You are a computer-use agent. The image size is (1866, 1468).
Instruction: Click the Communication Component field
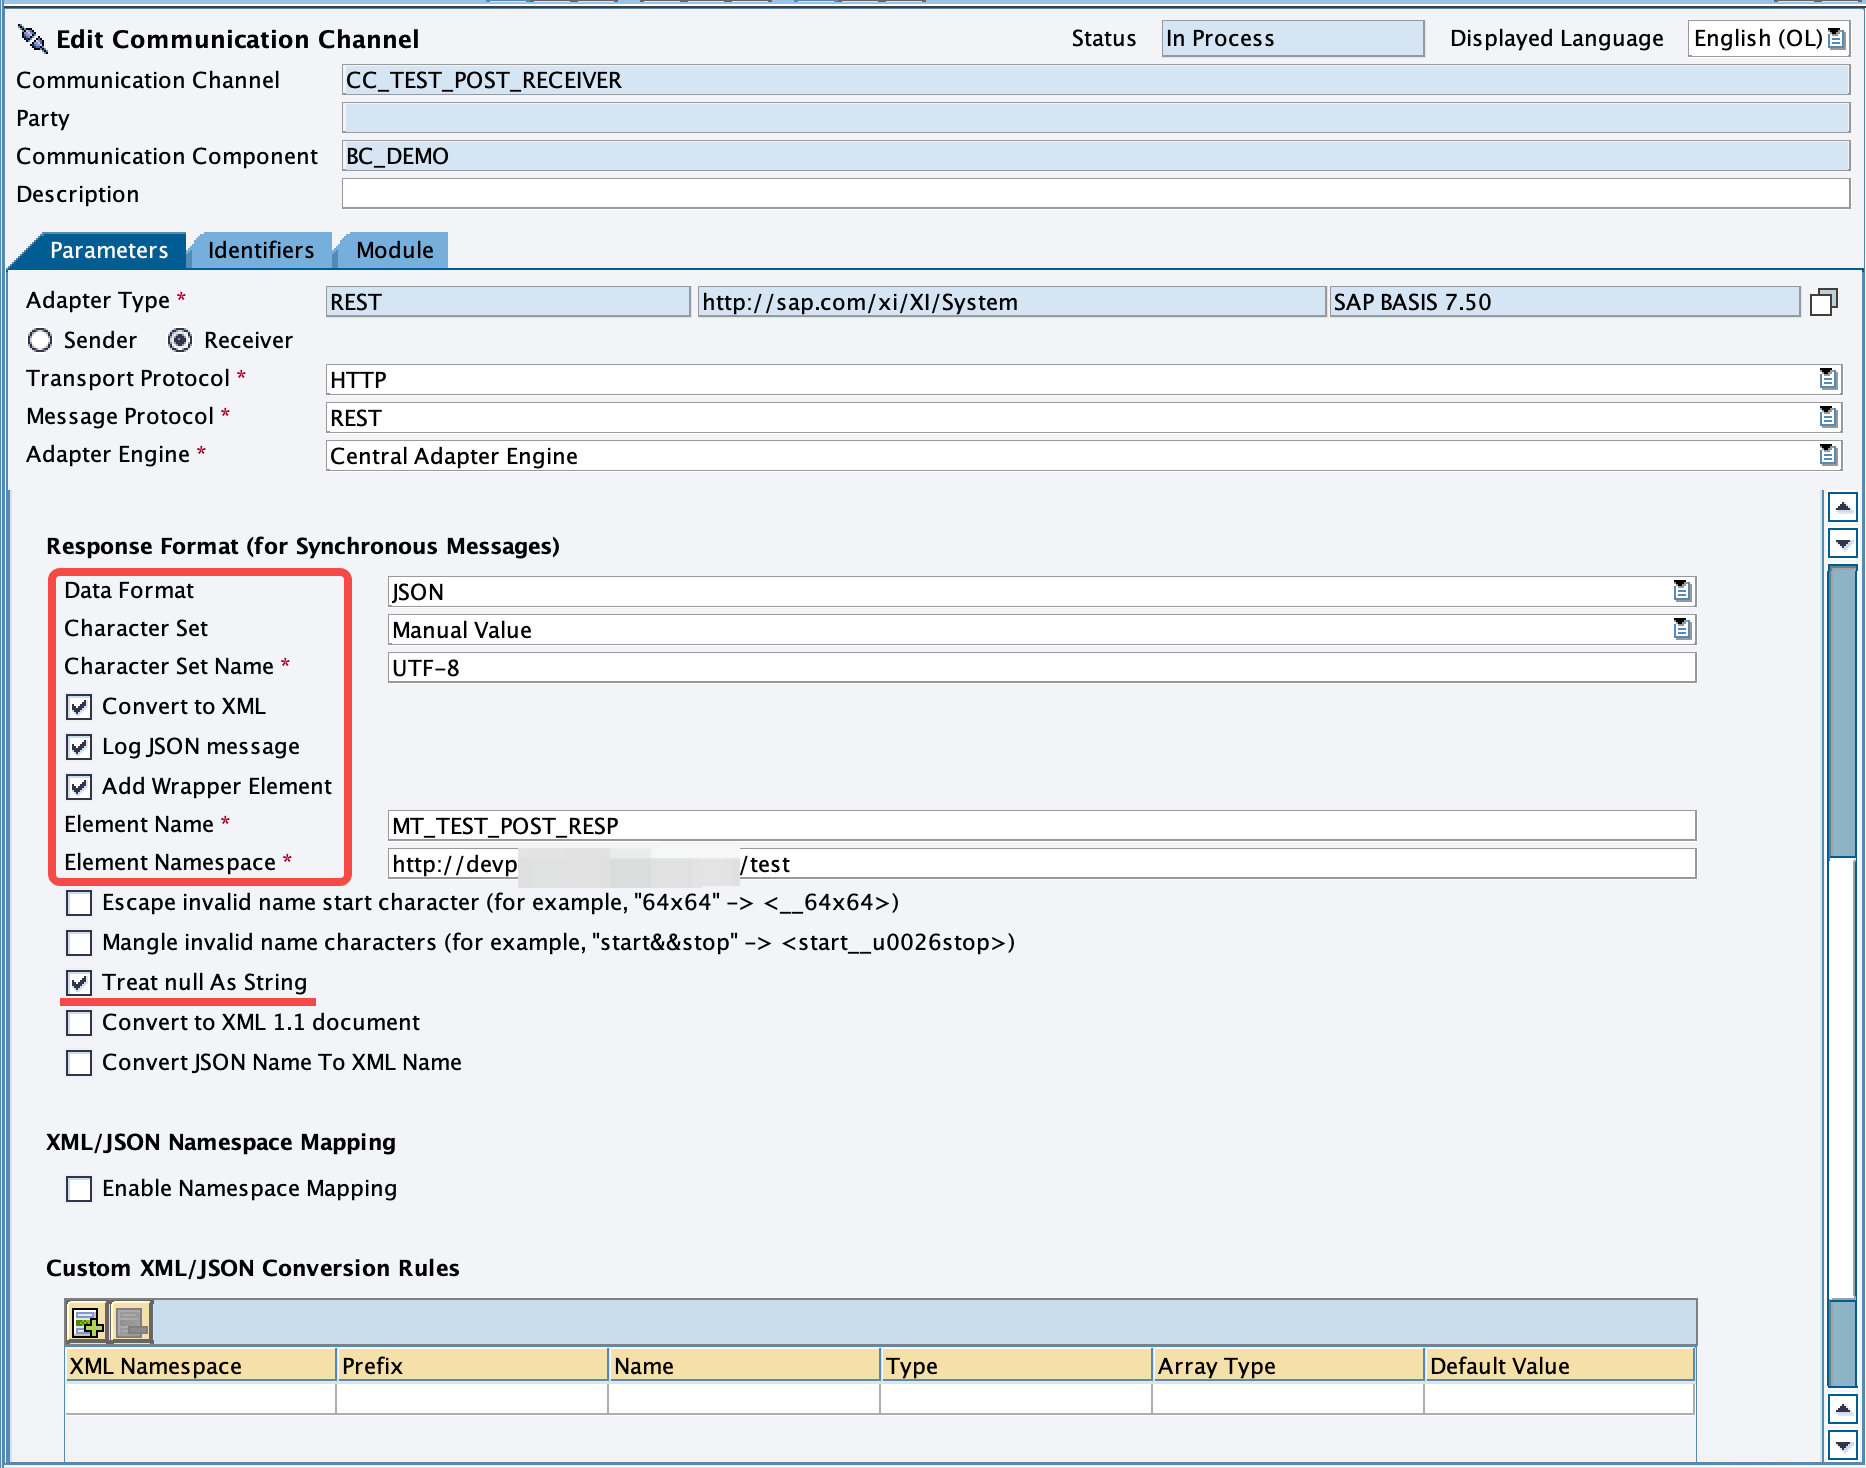click(1096, 156)
